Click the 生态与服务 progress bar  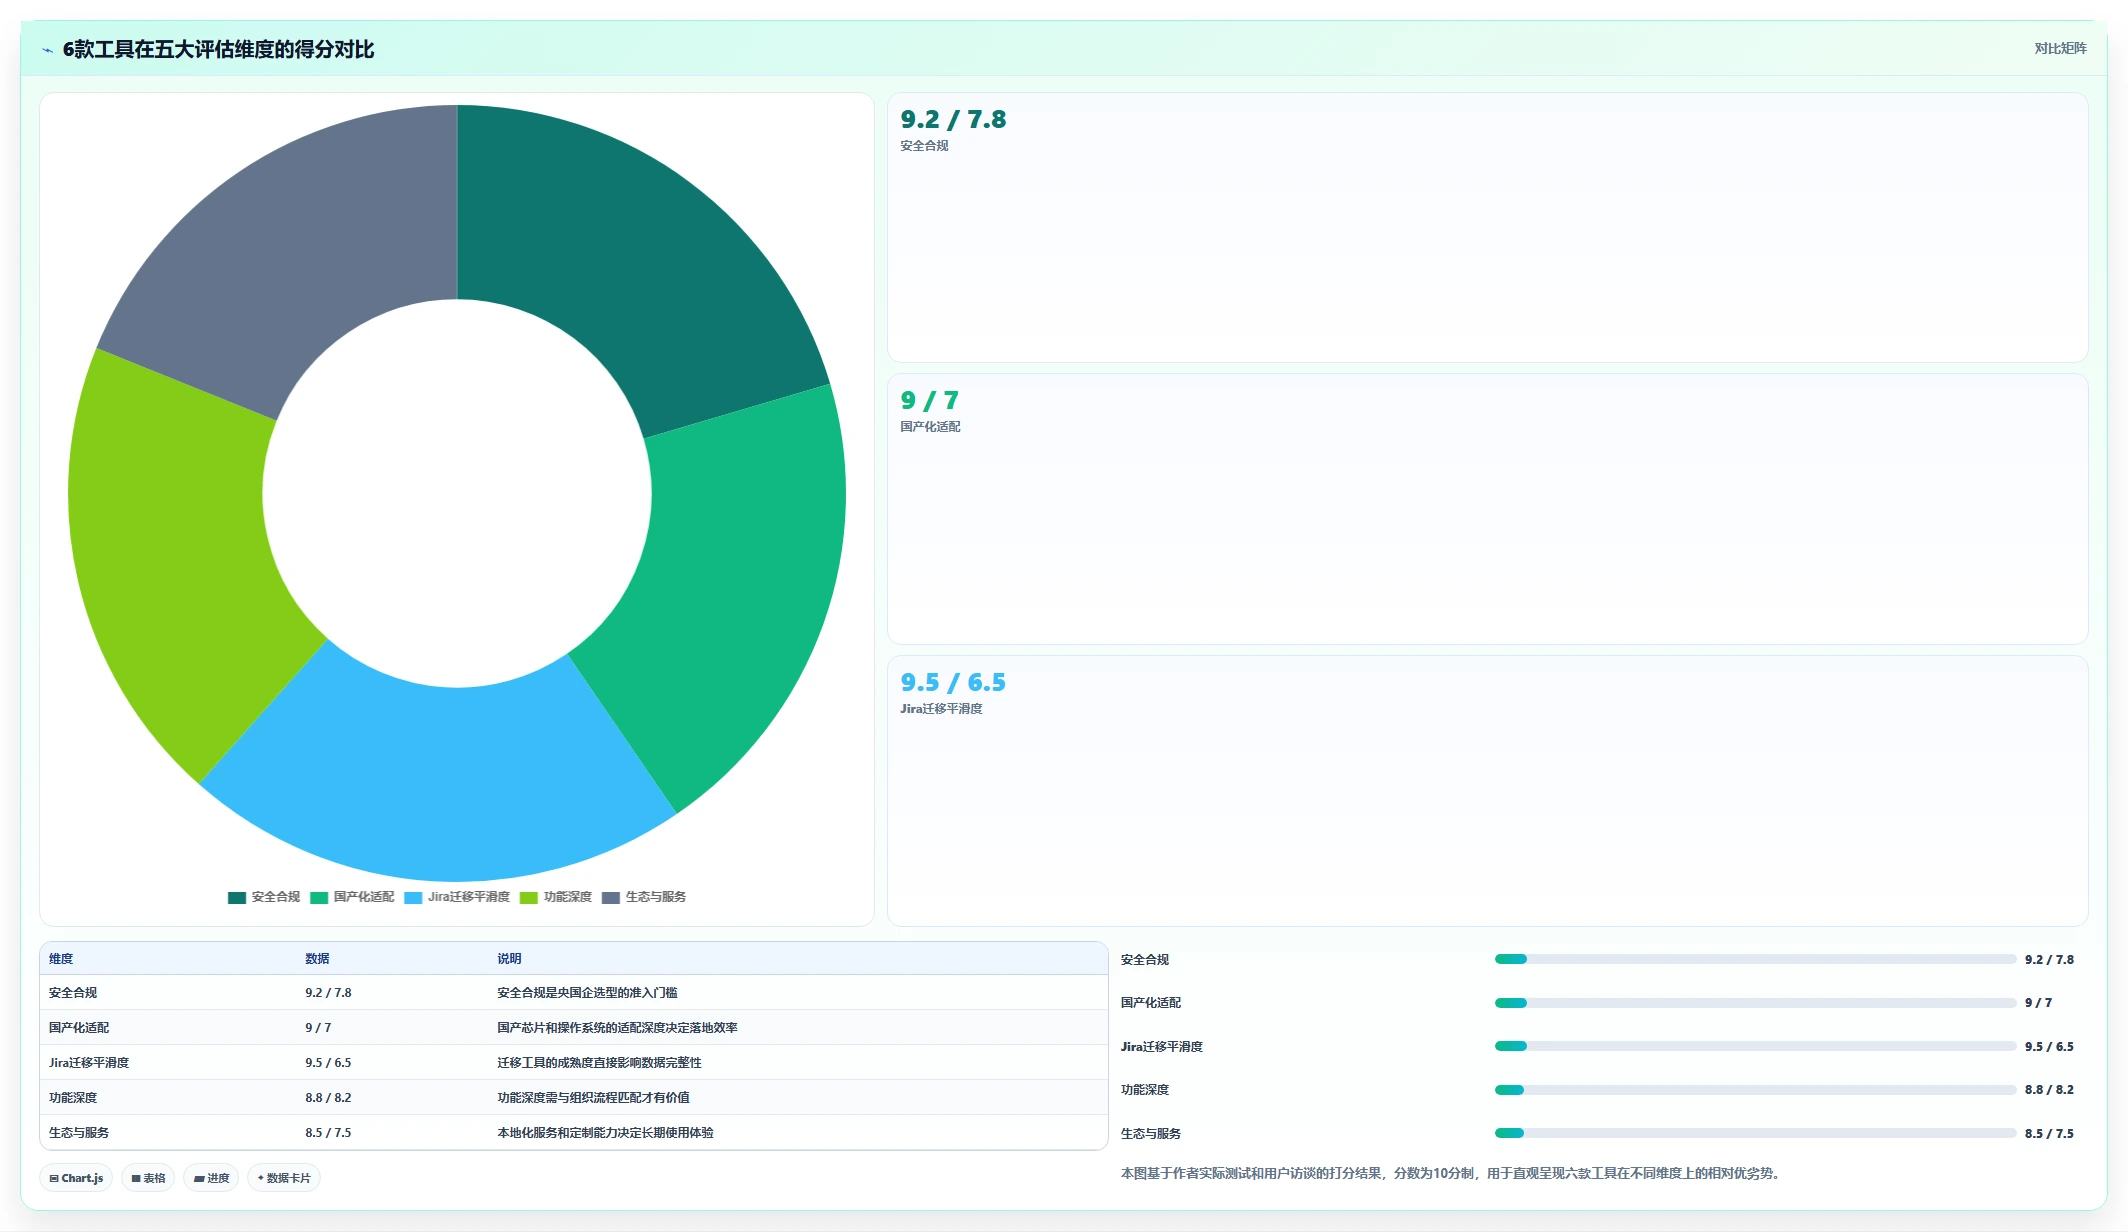(x=1755, y=1133)
